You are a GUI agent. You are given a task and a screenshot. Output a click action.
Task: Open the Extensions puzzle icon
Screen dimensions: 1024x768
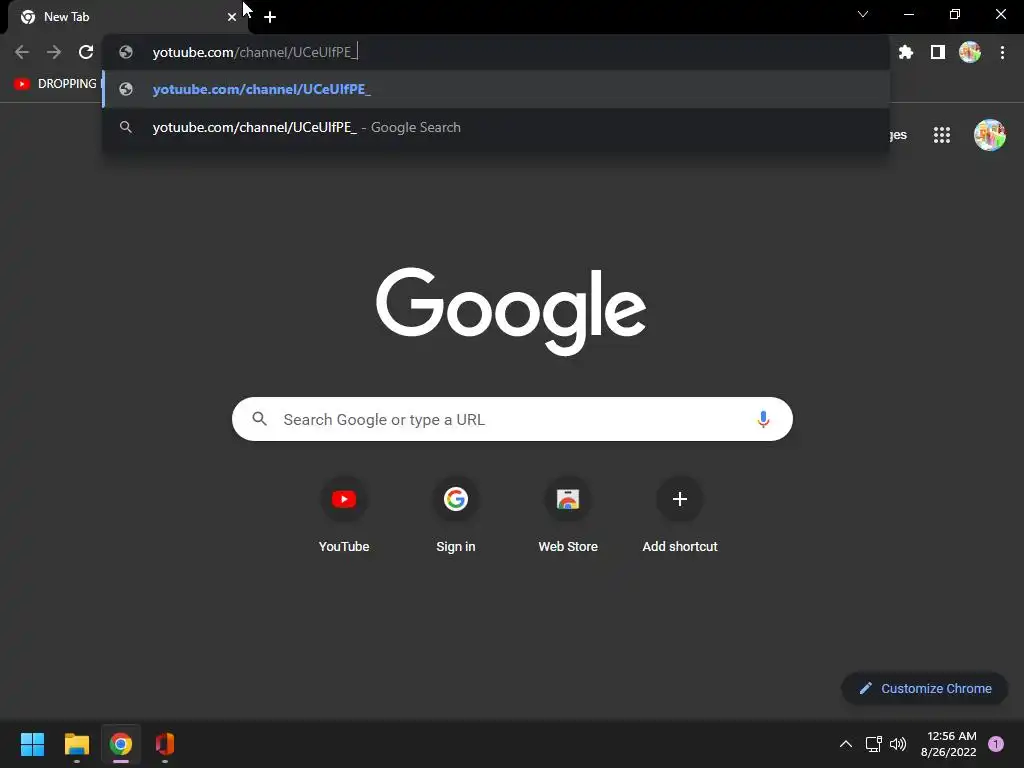click(x=906, y=52)
